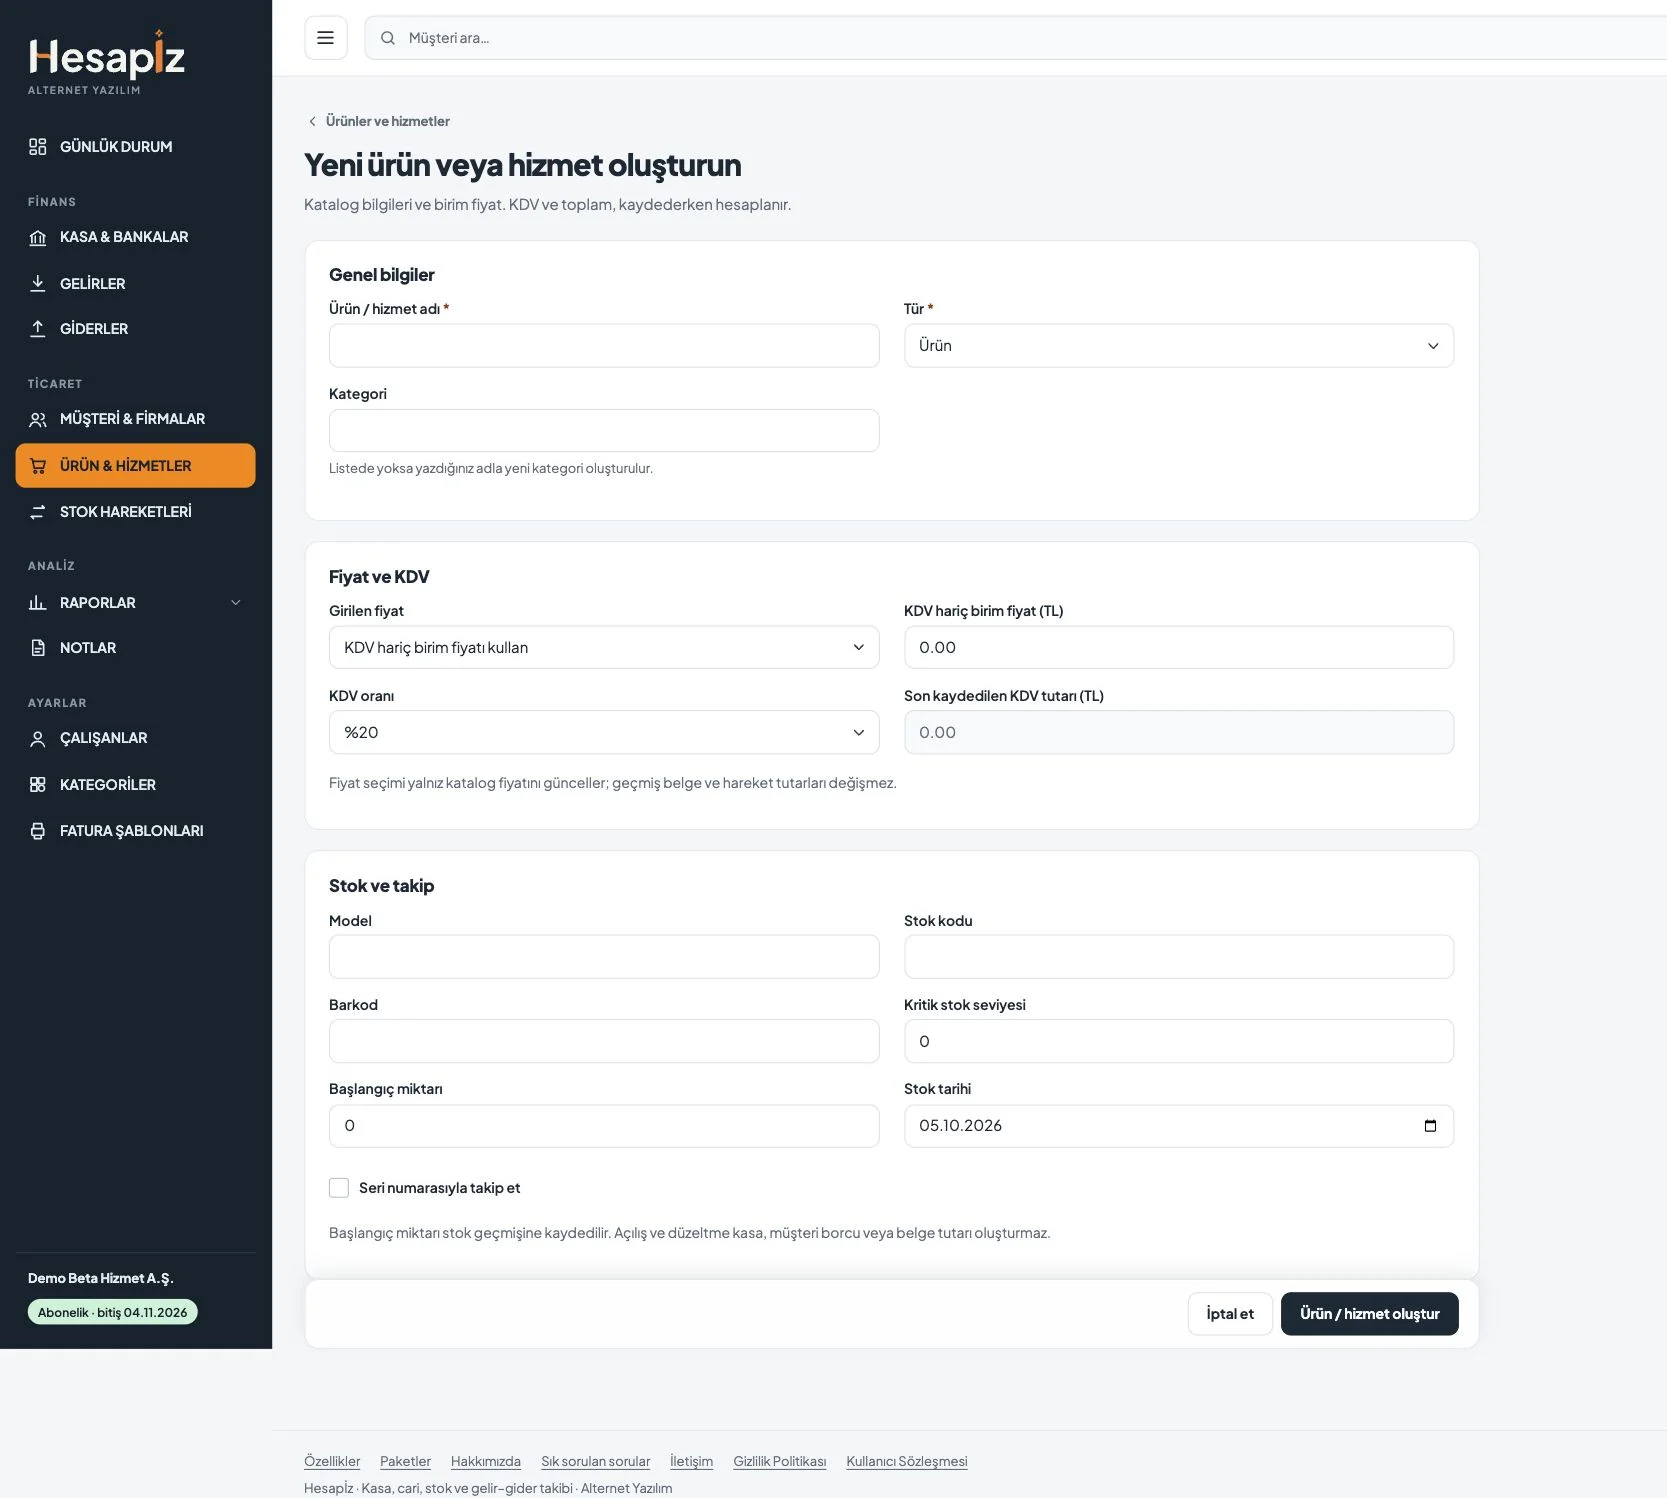
Task: Open the Gizlilik Politikası footer link
Action: click(x=780, y=1462)
